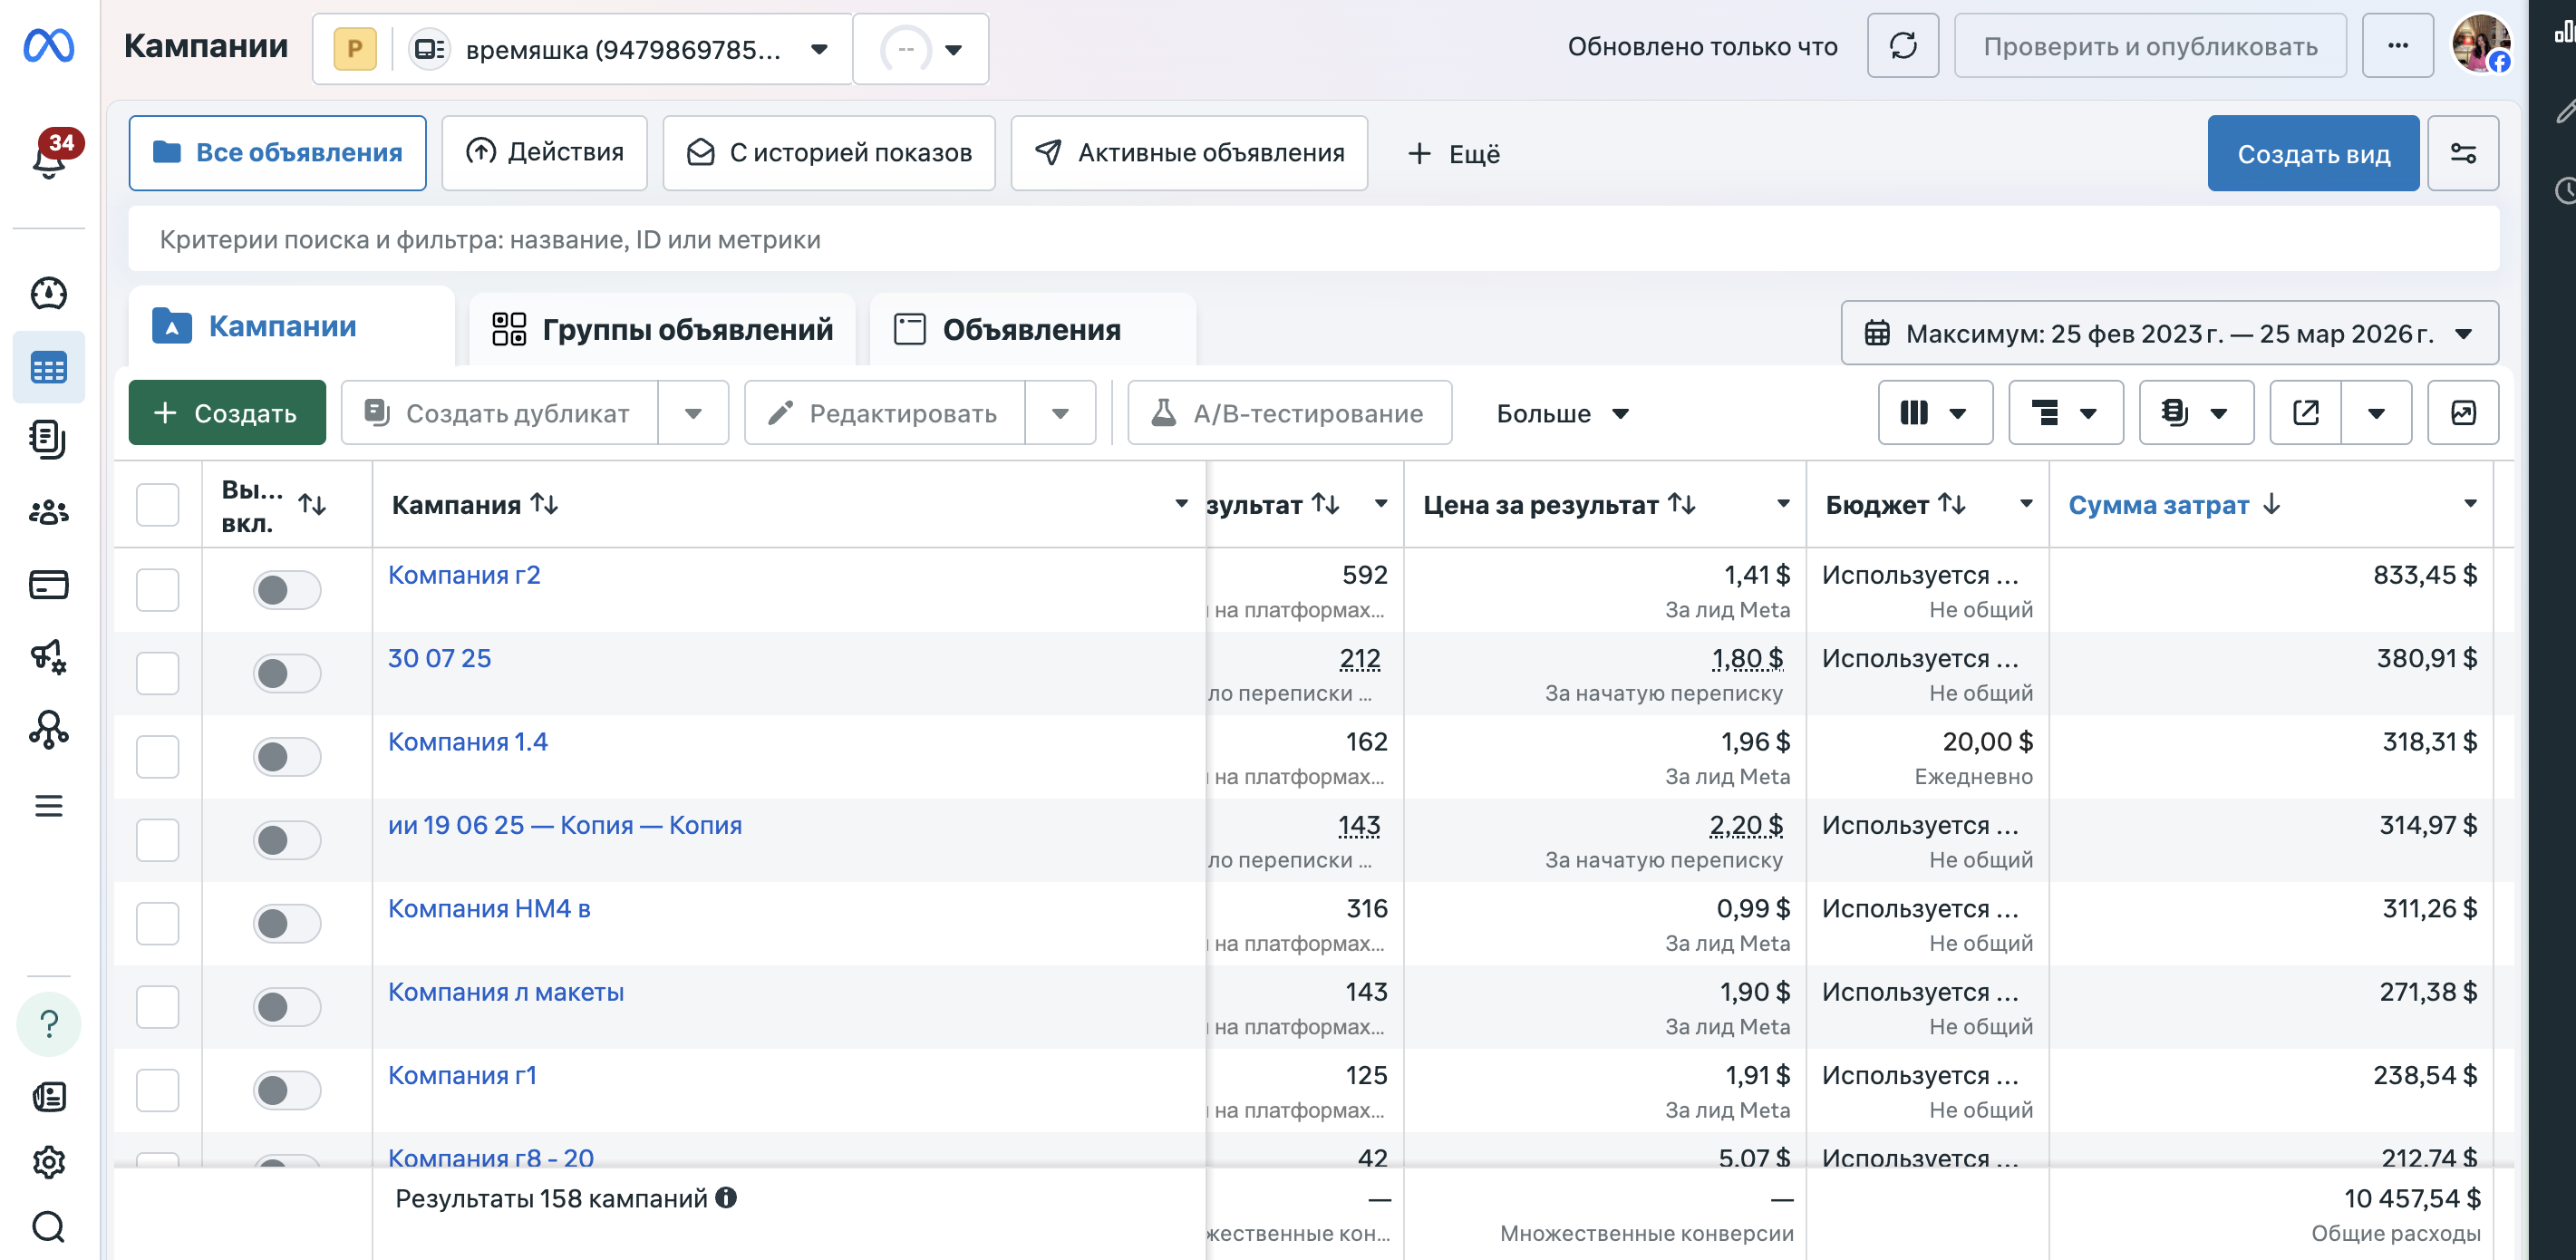Viewport: 2576px width, 1260px height.
Task: Open the loading status dropdown next to account
Action: 921,48
